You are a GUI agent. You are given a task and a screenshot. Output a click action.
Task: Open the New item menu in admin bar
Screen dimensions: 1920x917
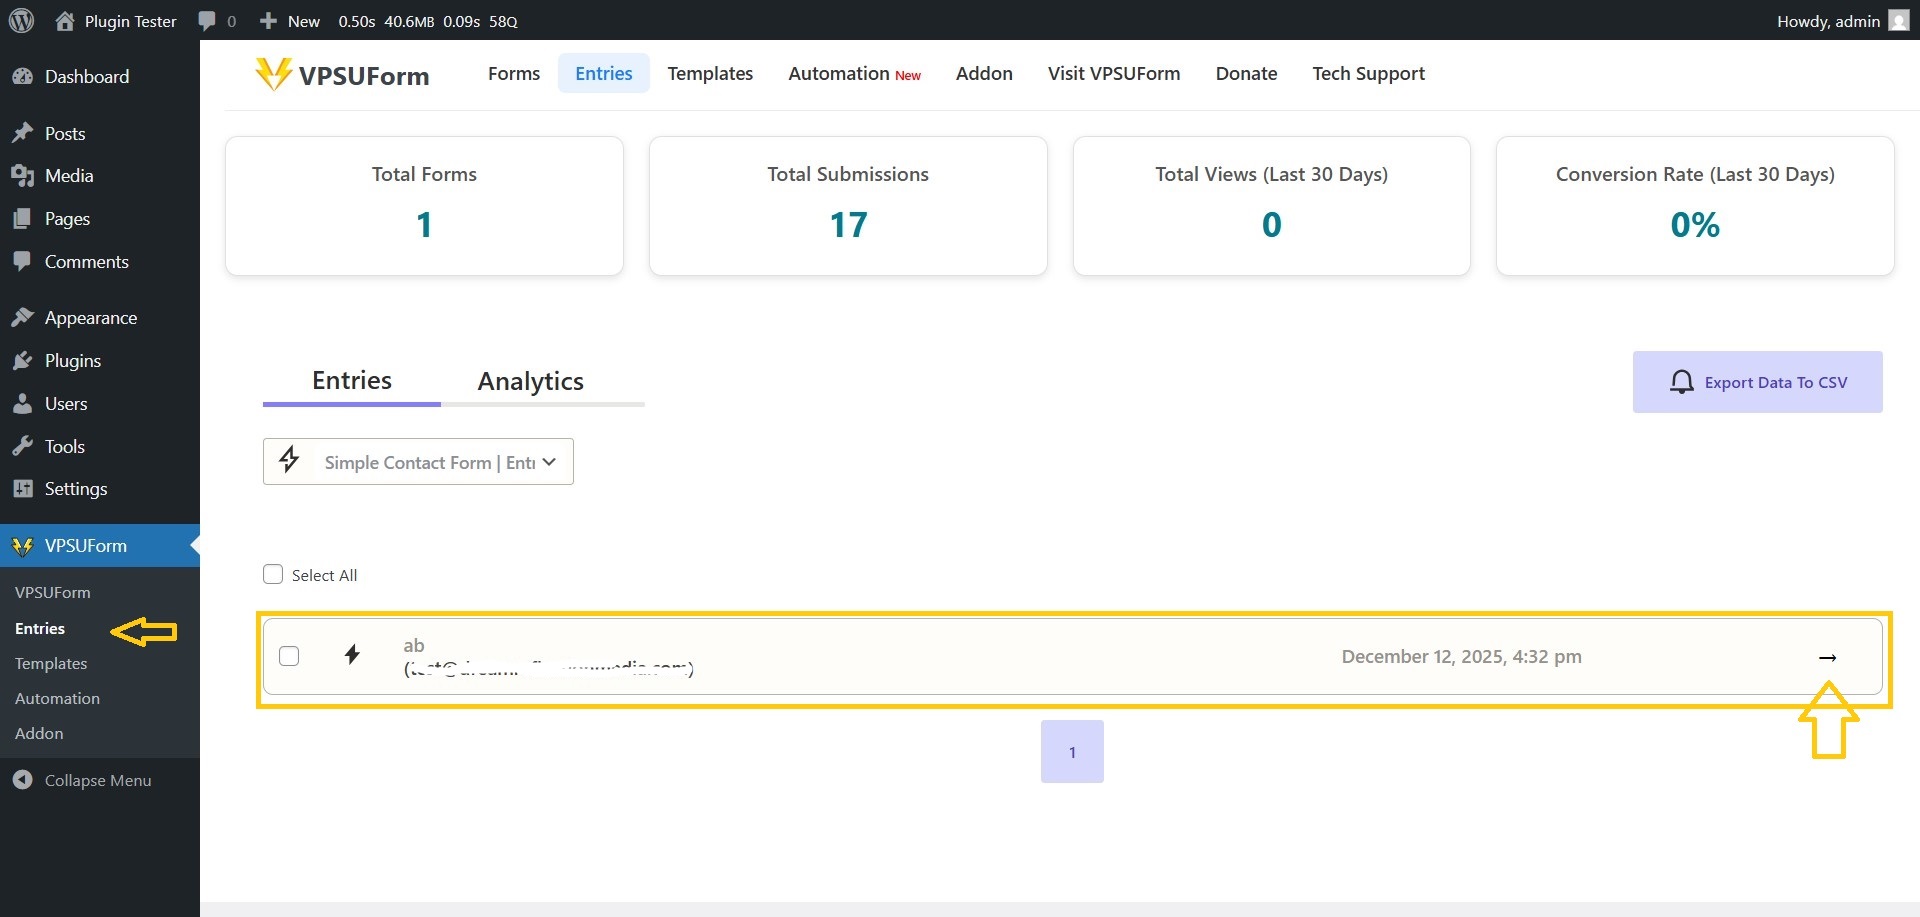[288, 21]
